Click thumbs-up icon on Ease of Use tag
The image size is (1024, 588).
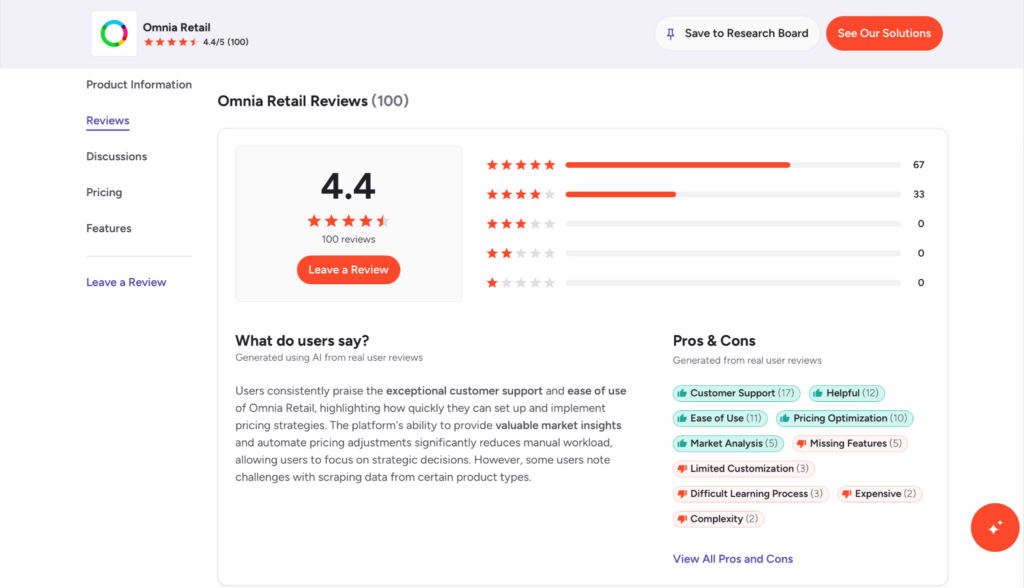tap(682, 418)
